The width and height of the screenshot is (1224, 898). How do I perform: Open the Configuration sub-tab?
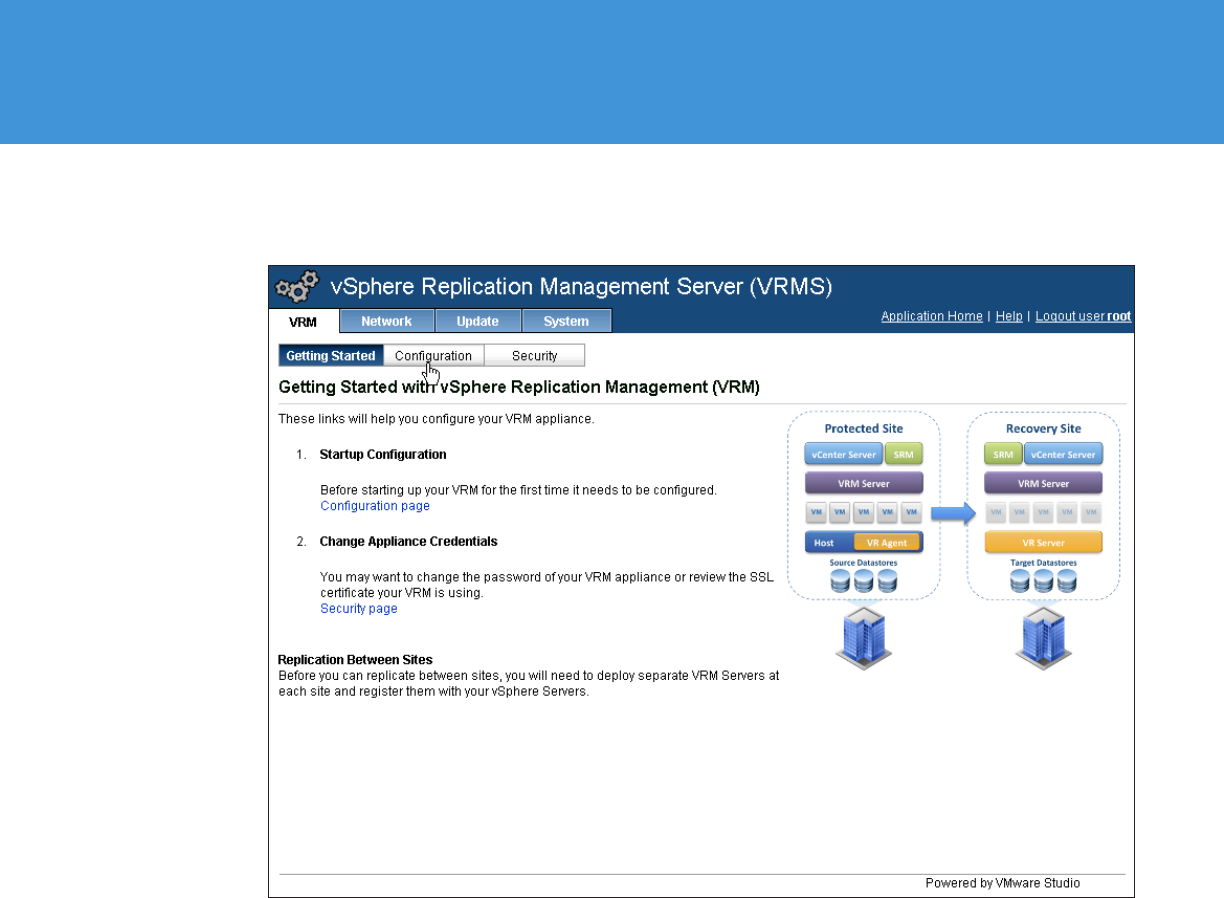[433, 356]
